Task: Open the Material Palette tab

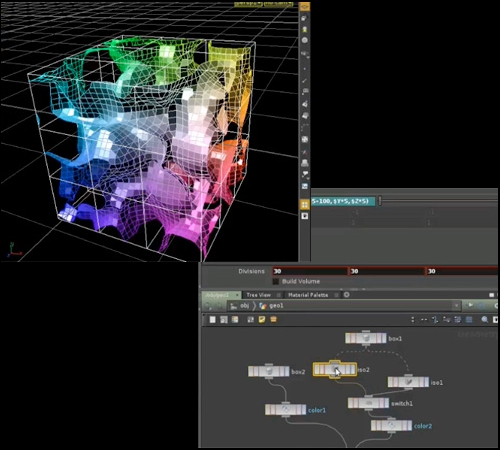Action: (x=308, y=295)
